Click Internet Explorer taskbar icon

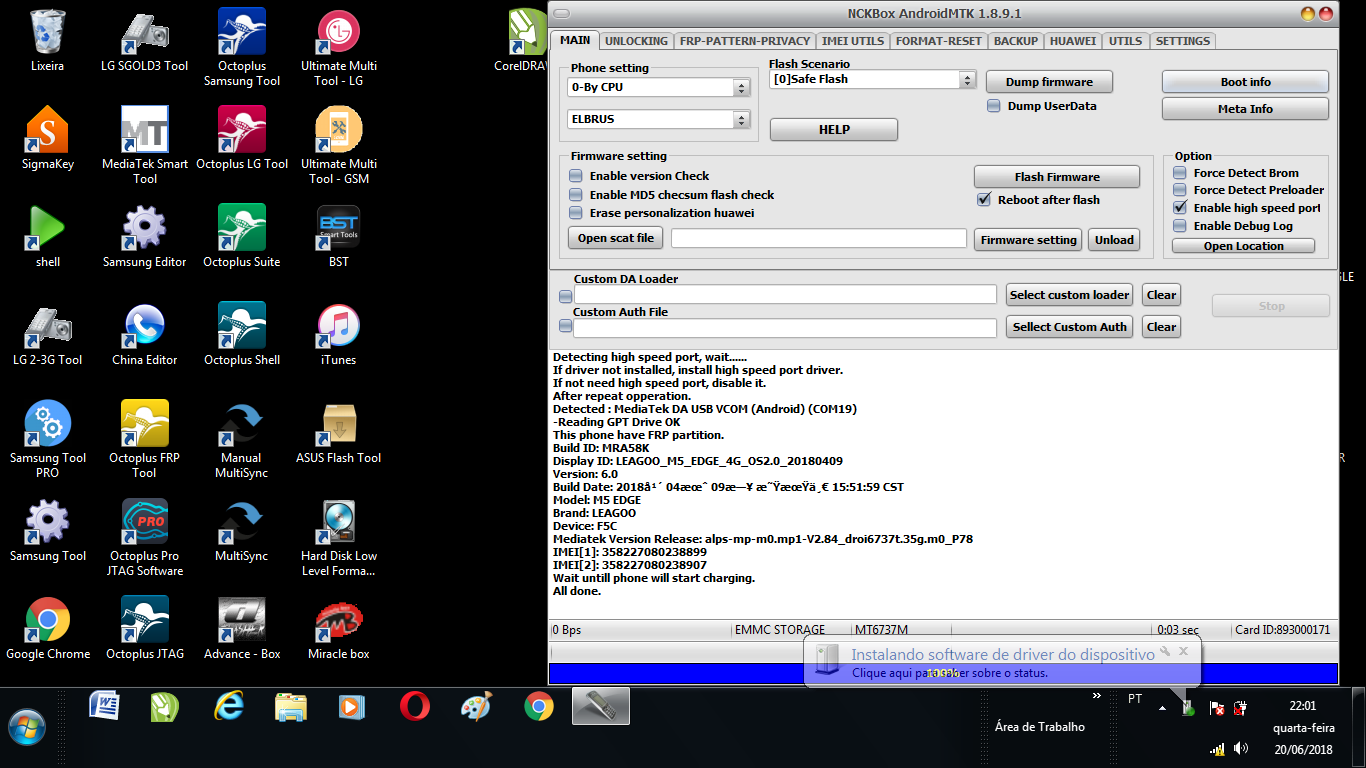[x=228, y=707]
